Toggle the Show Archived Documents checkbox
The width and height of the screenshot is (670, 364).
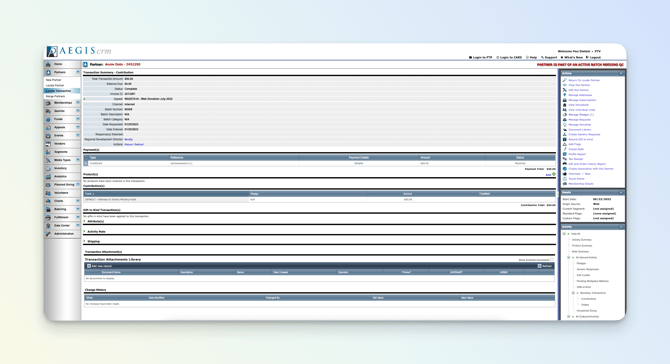[552, 259]
